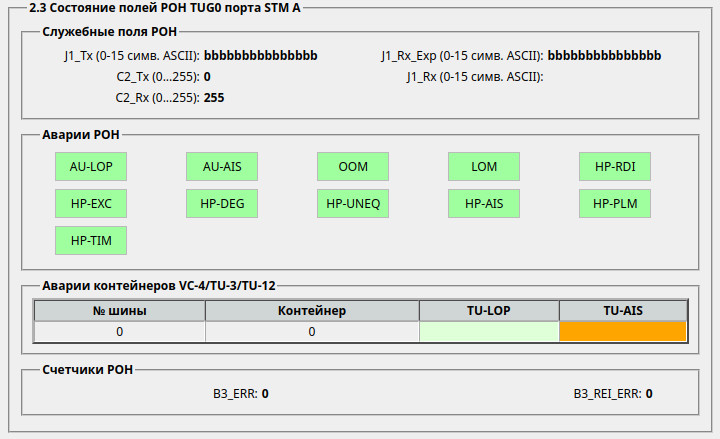Viewport: 720px width, 439px height.
Task: Click the '№ шины' column header
Action: [120, 311]
